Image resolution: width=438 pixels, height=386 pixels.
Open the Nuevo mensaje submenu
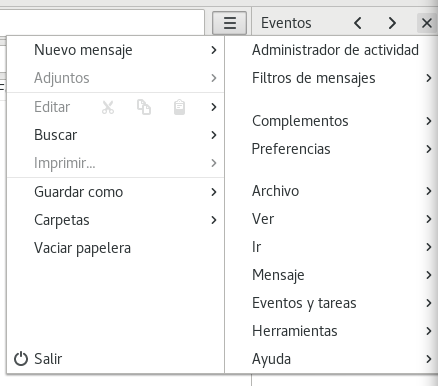pyautogui.click(x=115, y=50)
